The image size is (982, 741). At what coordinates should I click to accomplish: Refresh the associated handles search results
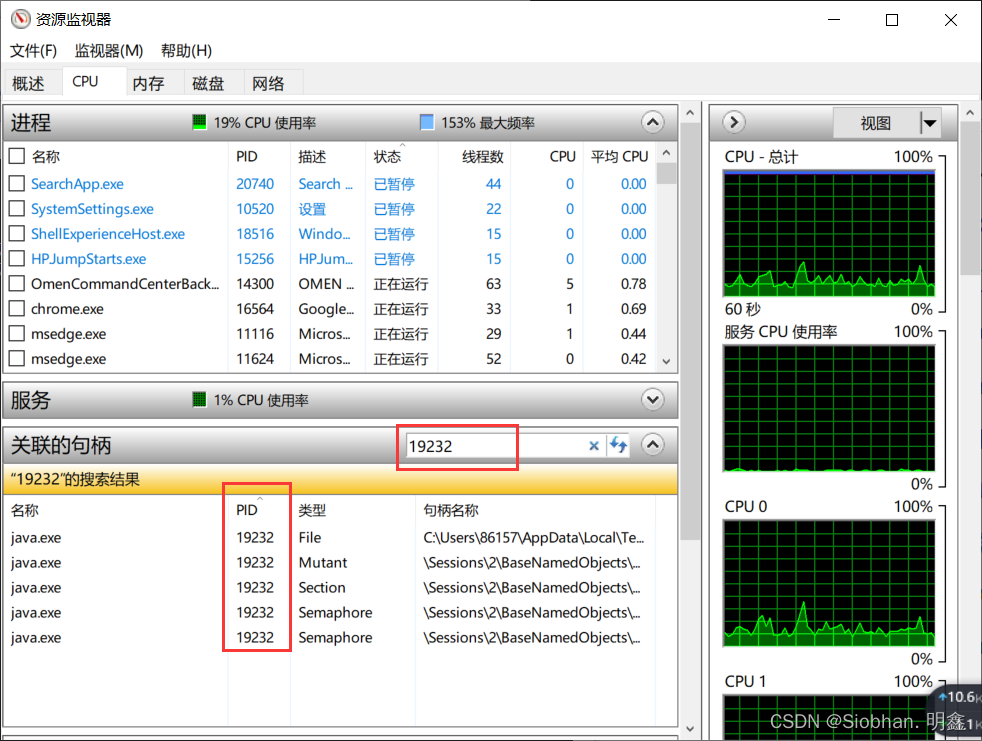(619, 445)
